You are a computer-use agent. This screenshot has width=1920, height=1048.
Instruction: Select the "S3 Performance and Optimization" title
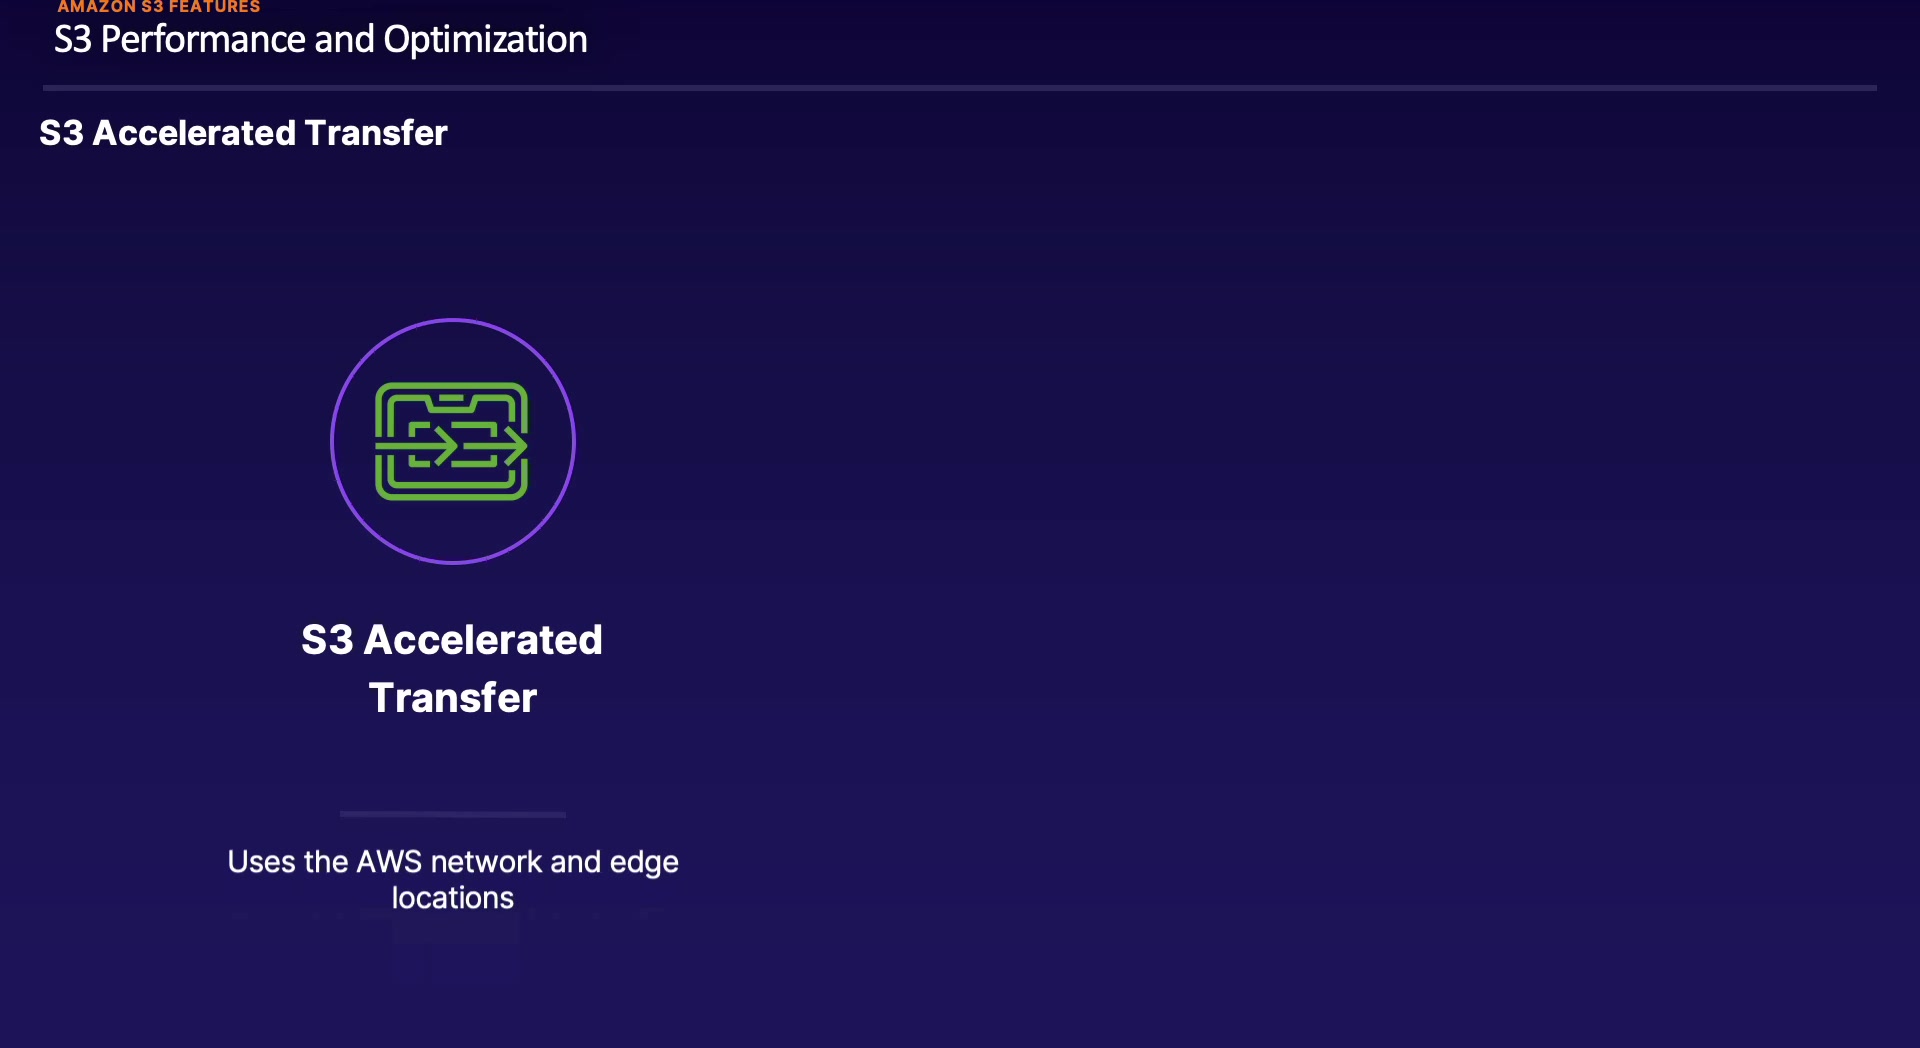[x=320, y=40]
